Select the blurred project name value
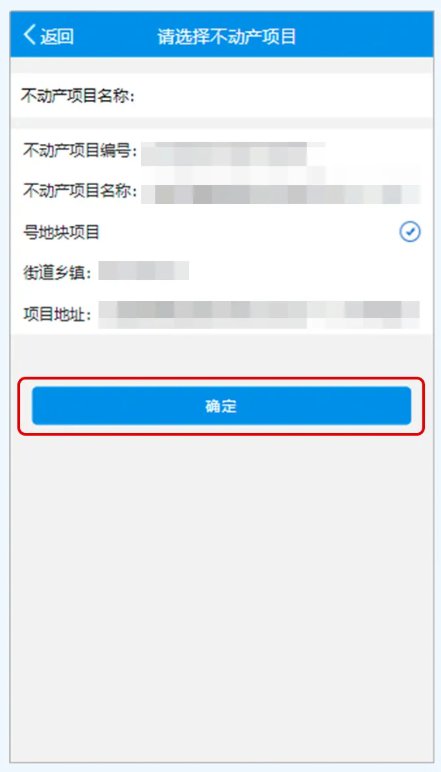This screenshot has width=441, height=772. [281, 194]
